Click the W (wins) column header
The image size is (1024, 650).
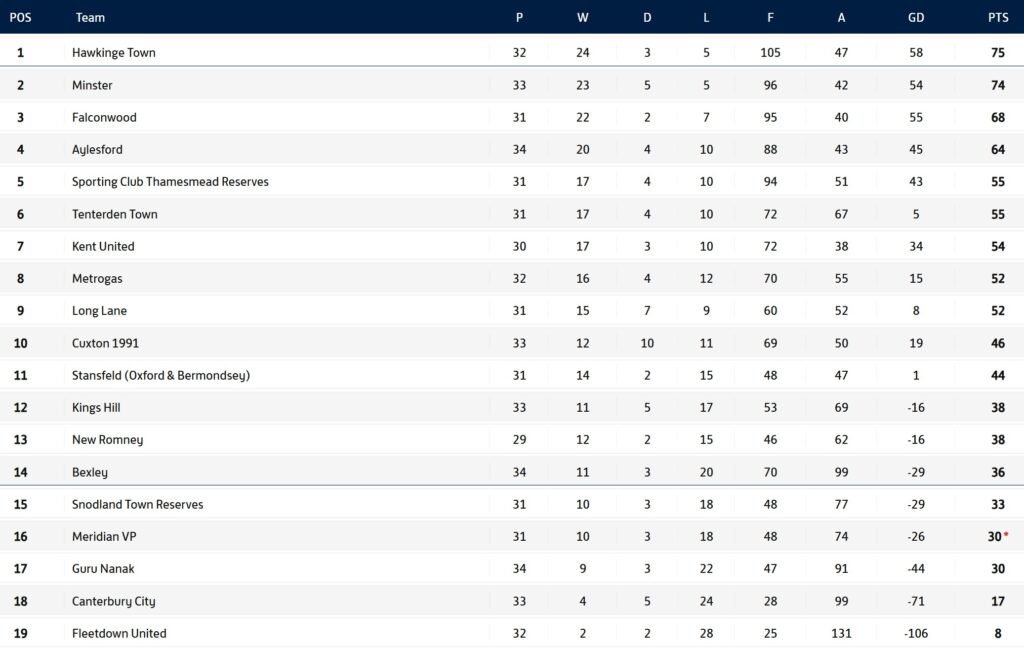(x=583, y=17)
